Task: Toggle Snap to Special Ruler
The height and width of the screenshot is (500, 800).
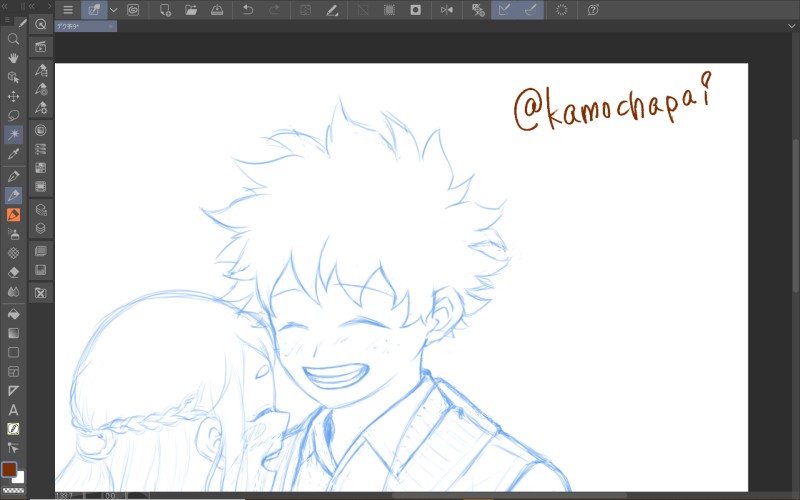Action: click(531, 10)
